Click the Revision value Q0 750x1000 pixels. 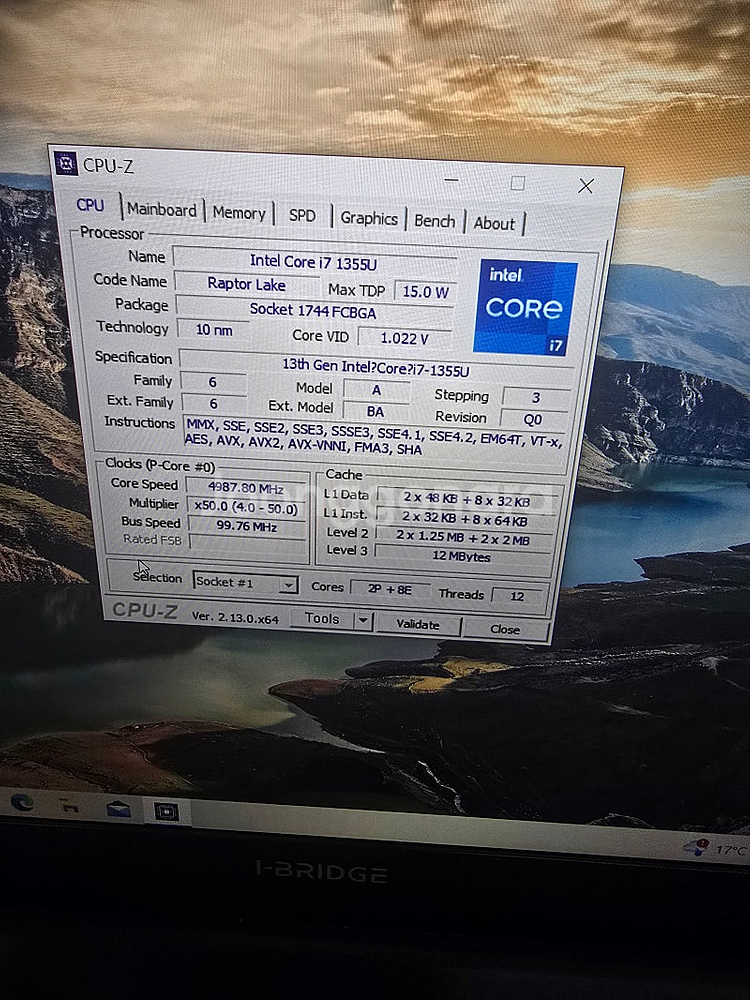pos(534,419)
